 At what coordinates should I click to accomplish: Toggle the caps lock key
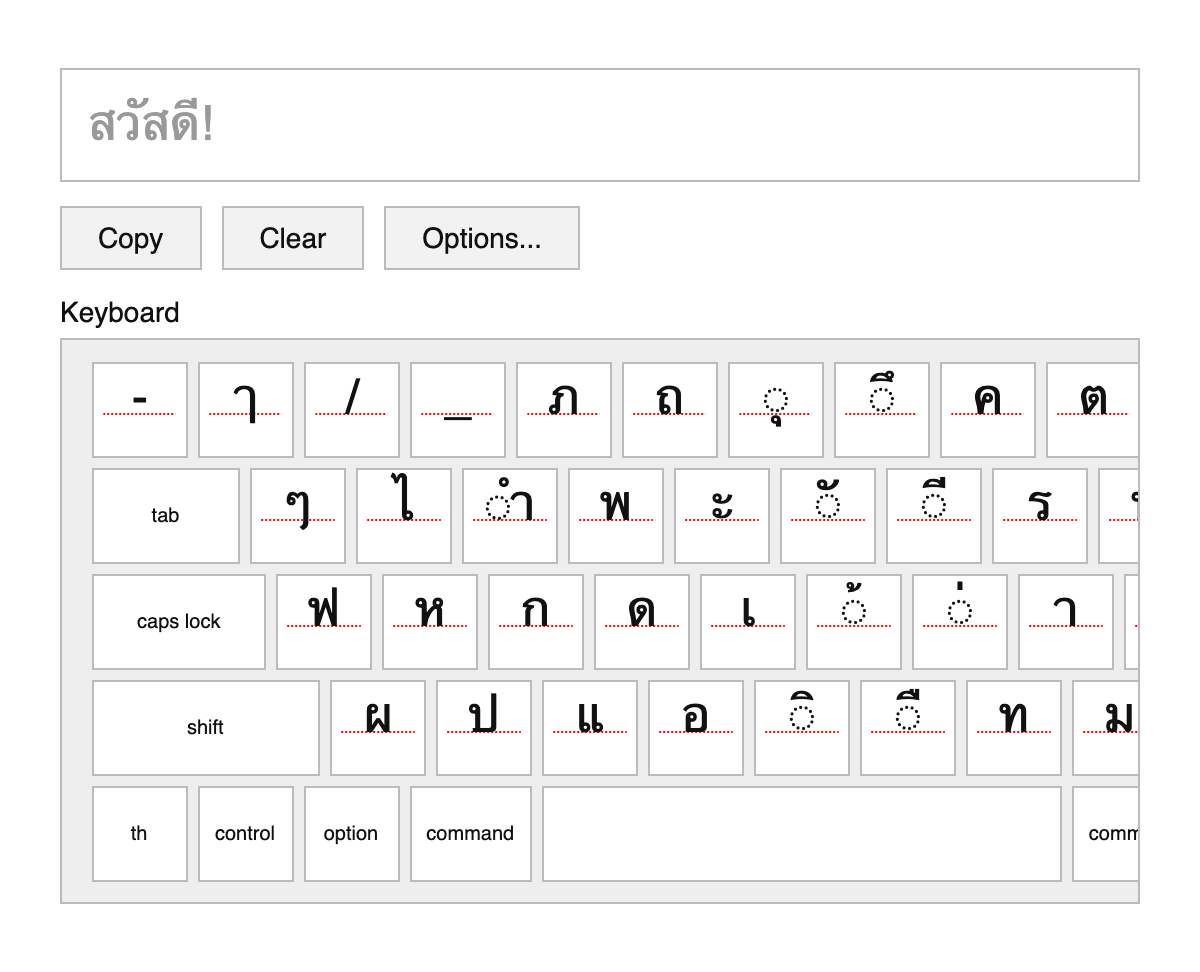[x=178, y=621]
